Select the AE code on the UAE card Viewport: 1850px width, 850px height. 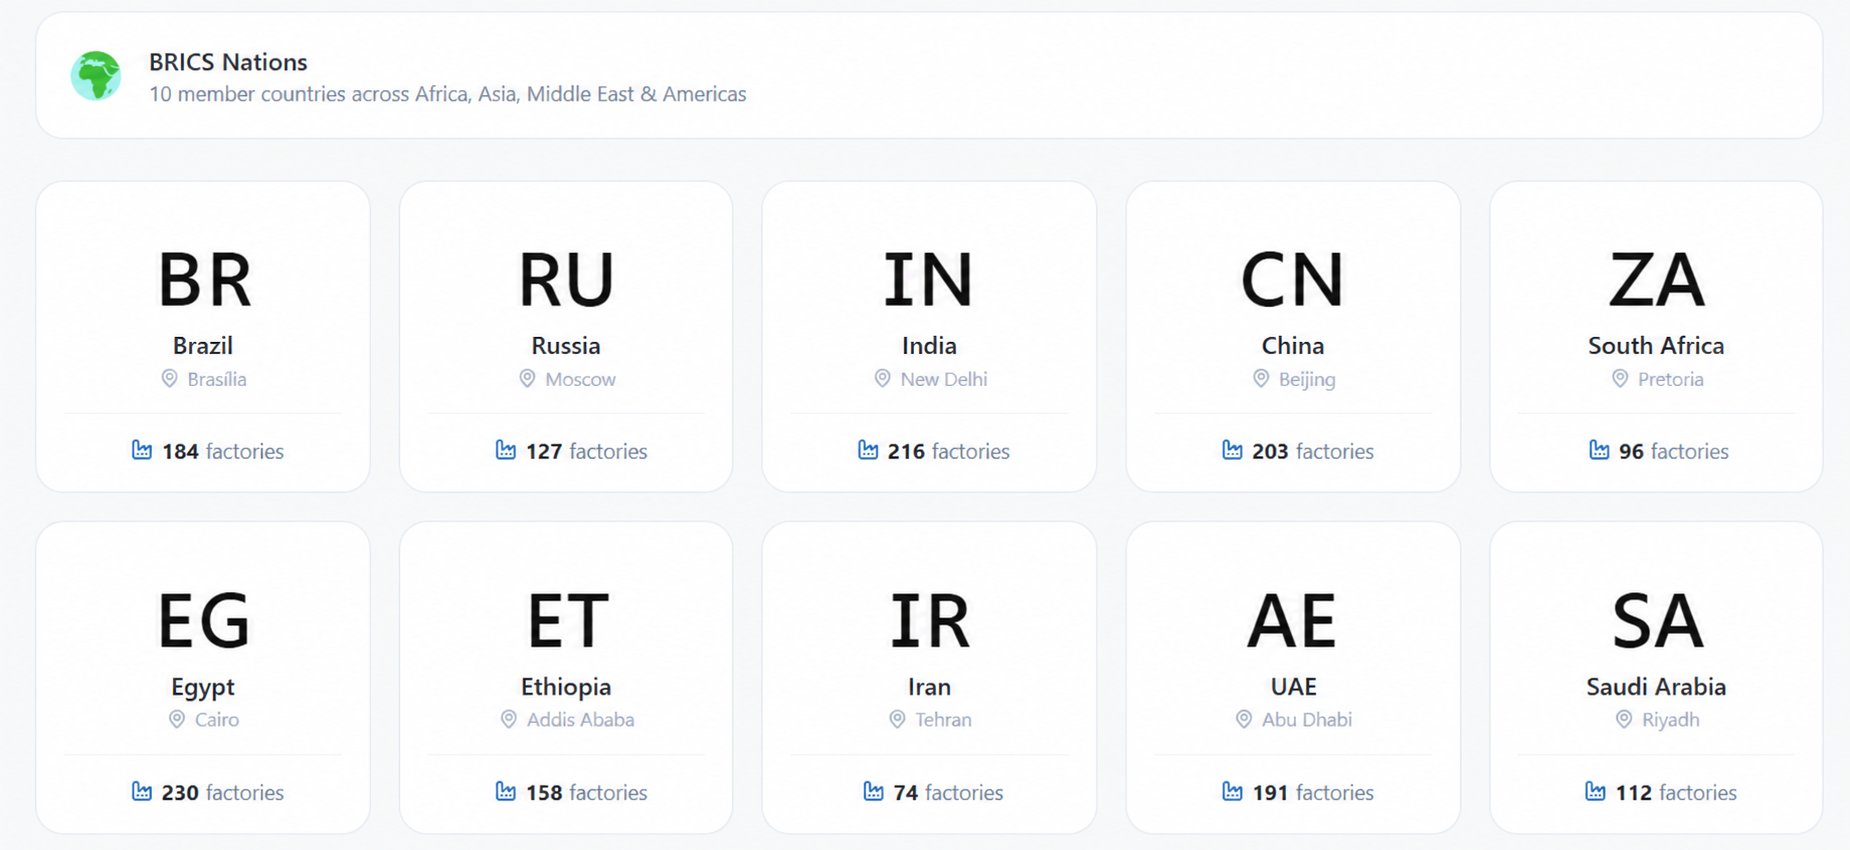1292,621
